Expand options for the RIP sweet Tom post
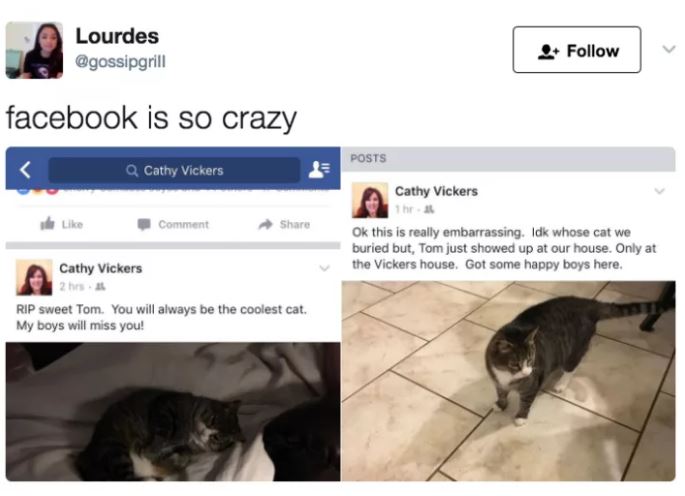 tap(324, 268)
